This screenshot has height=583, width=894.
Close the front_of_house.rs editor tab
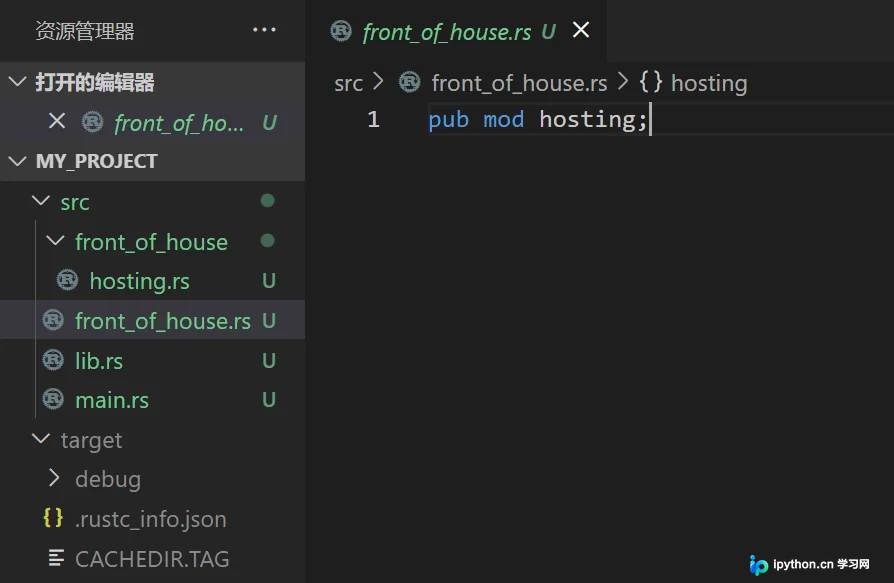581,30
